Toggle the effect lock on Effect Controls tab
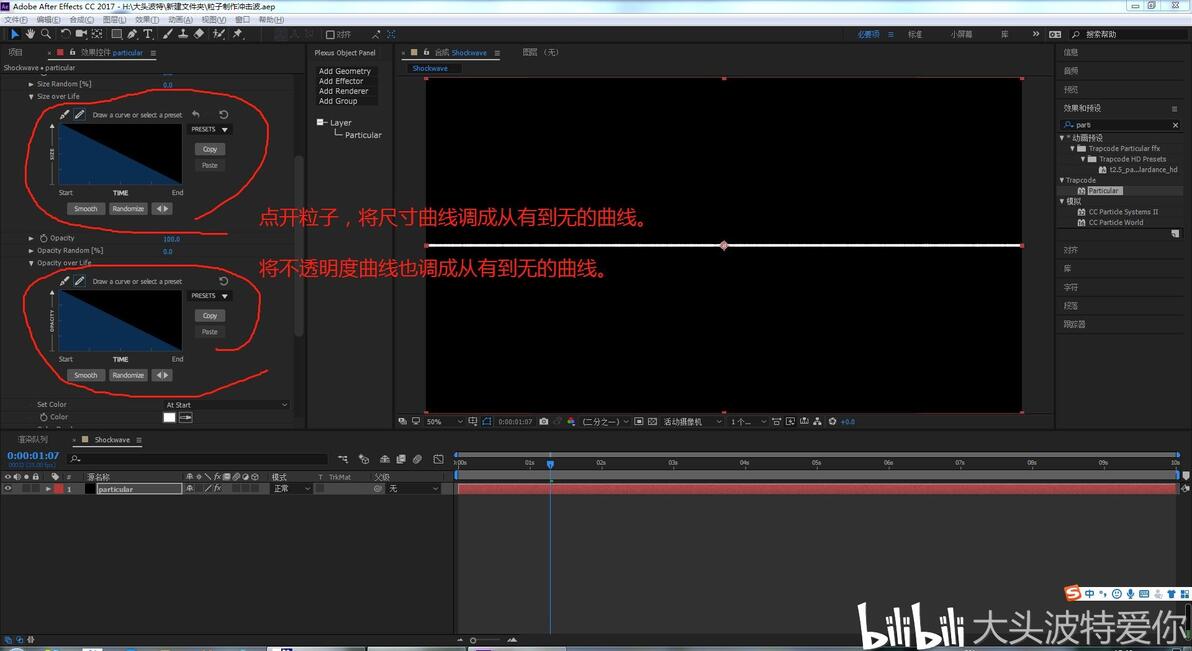This screenshot has width=1192, height=651. 72,52
